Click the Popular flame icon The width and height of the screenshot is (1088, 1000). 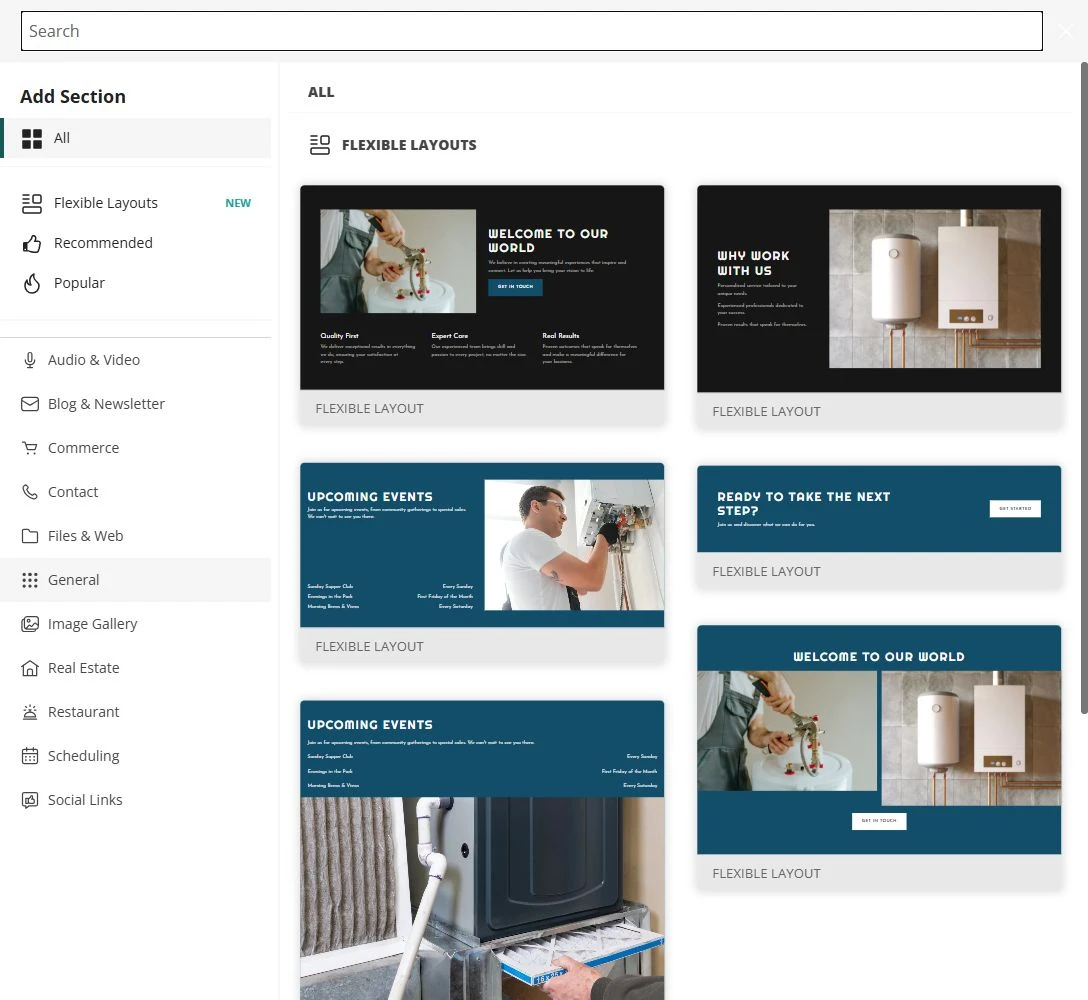coord(31,283)
